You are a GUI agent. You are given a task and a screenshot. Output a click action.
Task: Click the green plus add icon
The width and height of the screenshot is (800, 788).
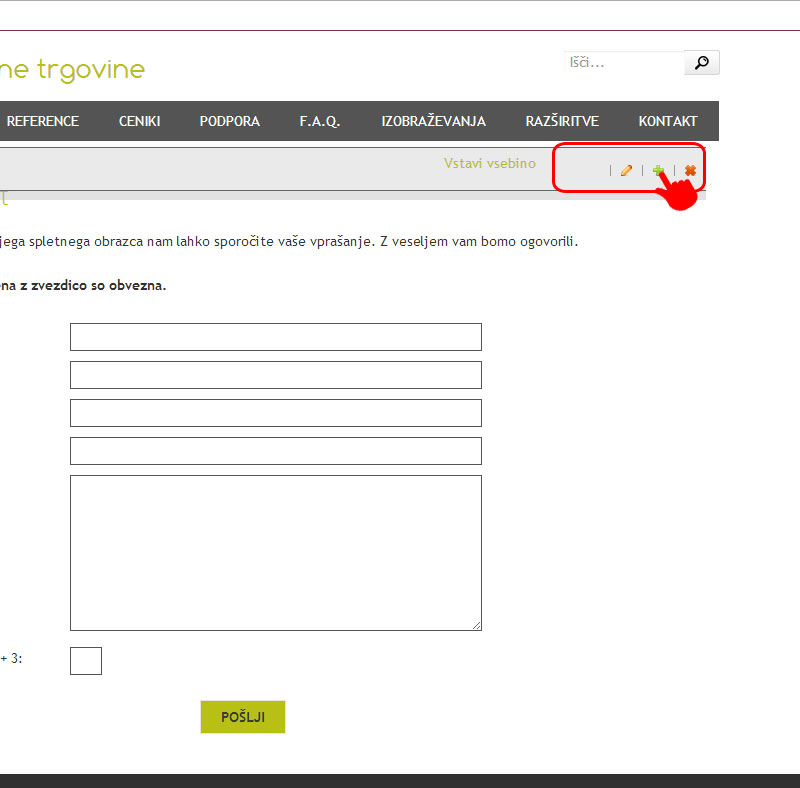658,170
